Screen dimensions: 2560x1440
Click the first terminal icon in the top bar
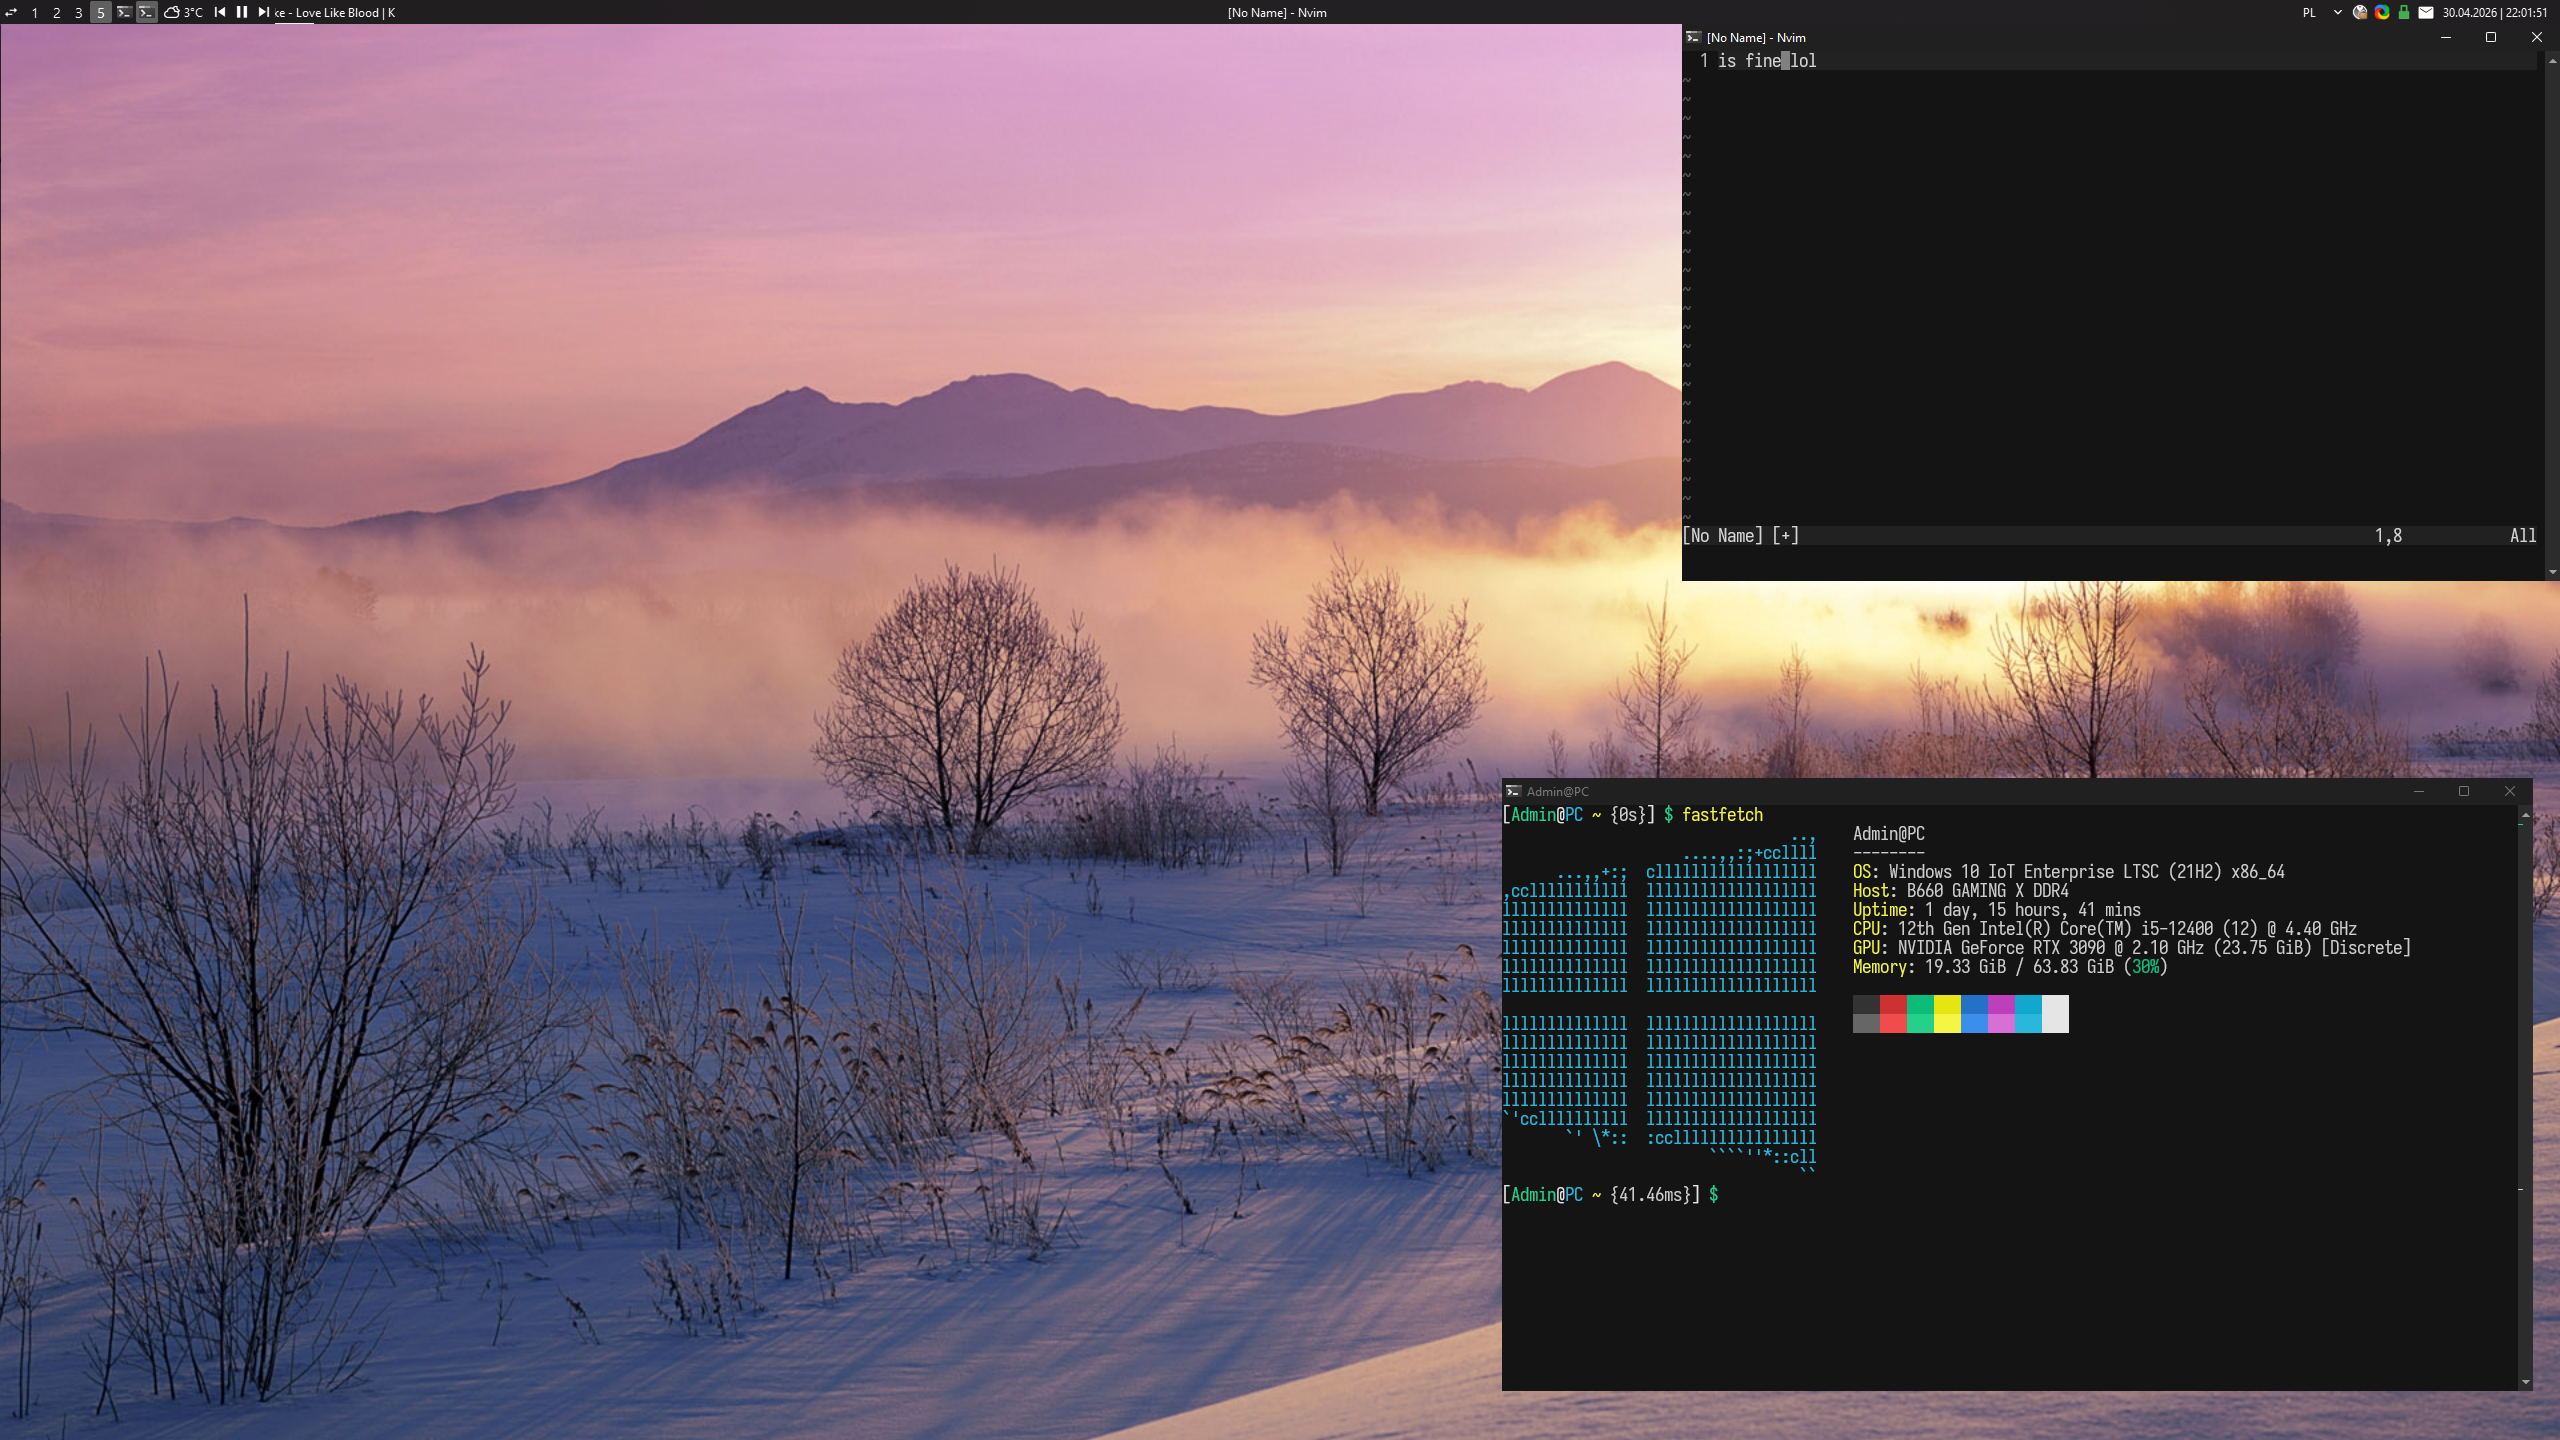tap(124, 12)
